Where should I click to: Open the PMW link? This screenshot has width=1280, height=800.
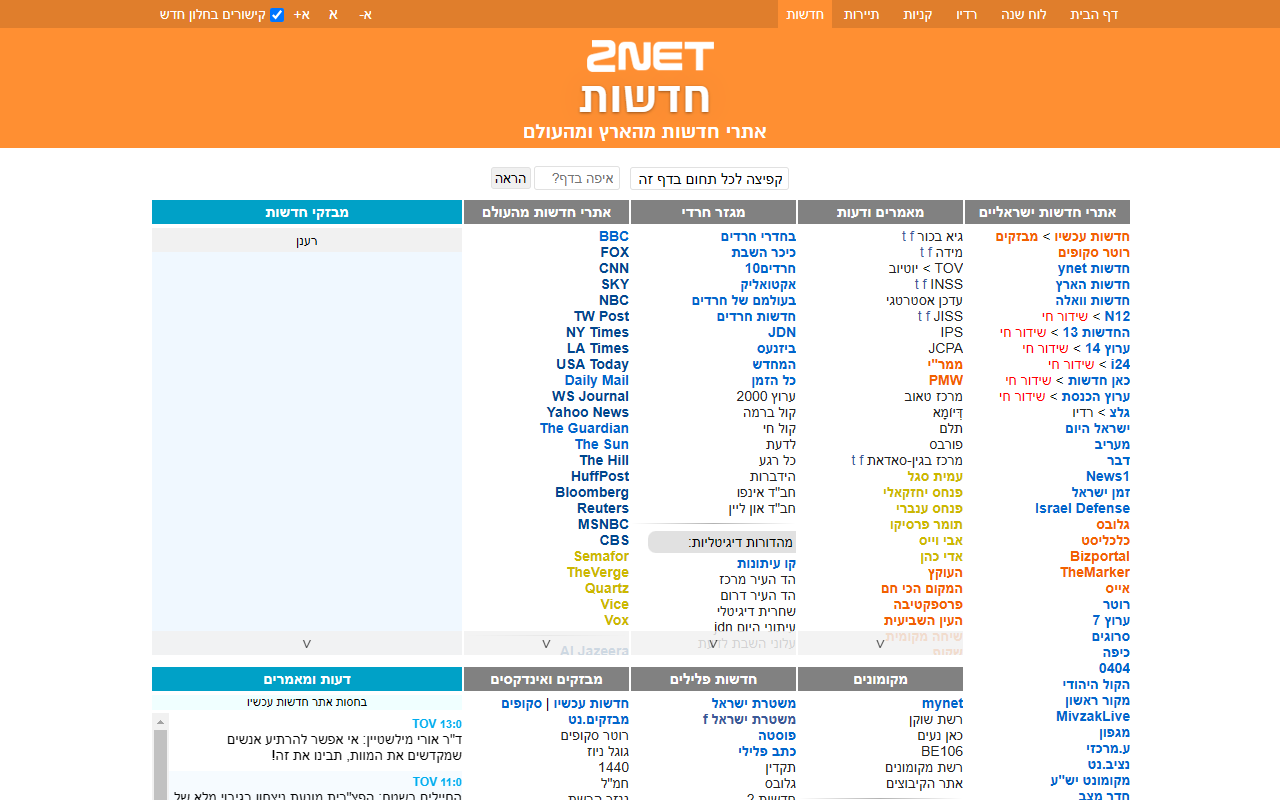point(946,381)
